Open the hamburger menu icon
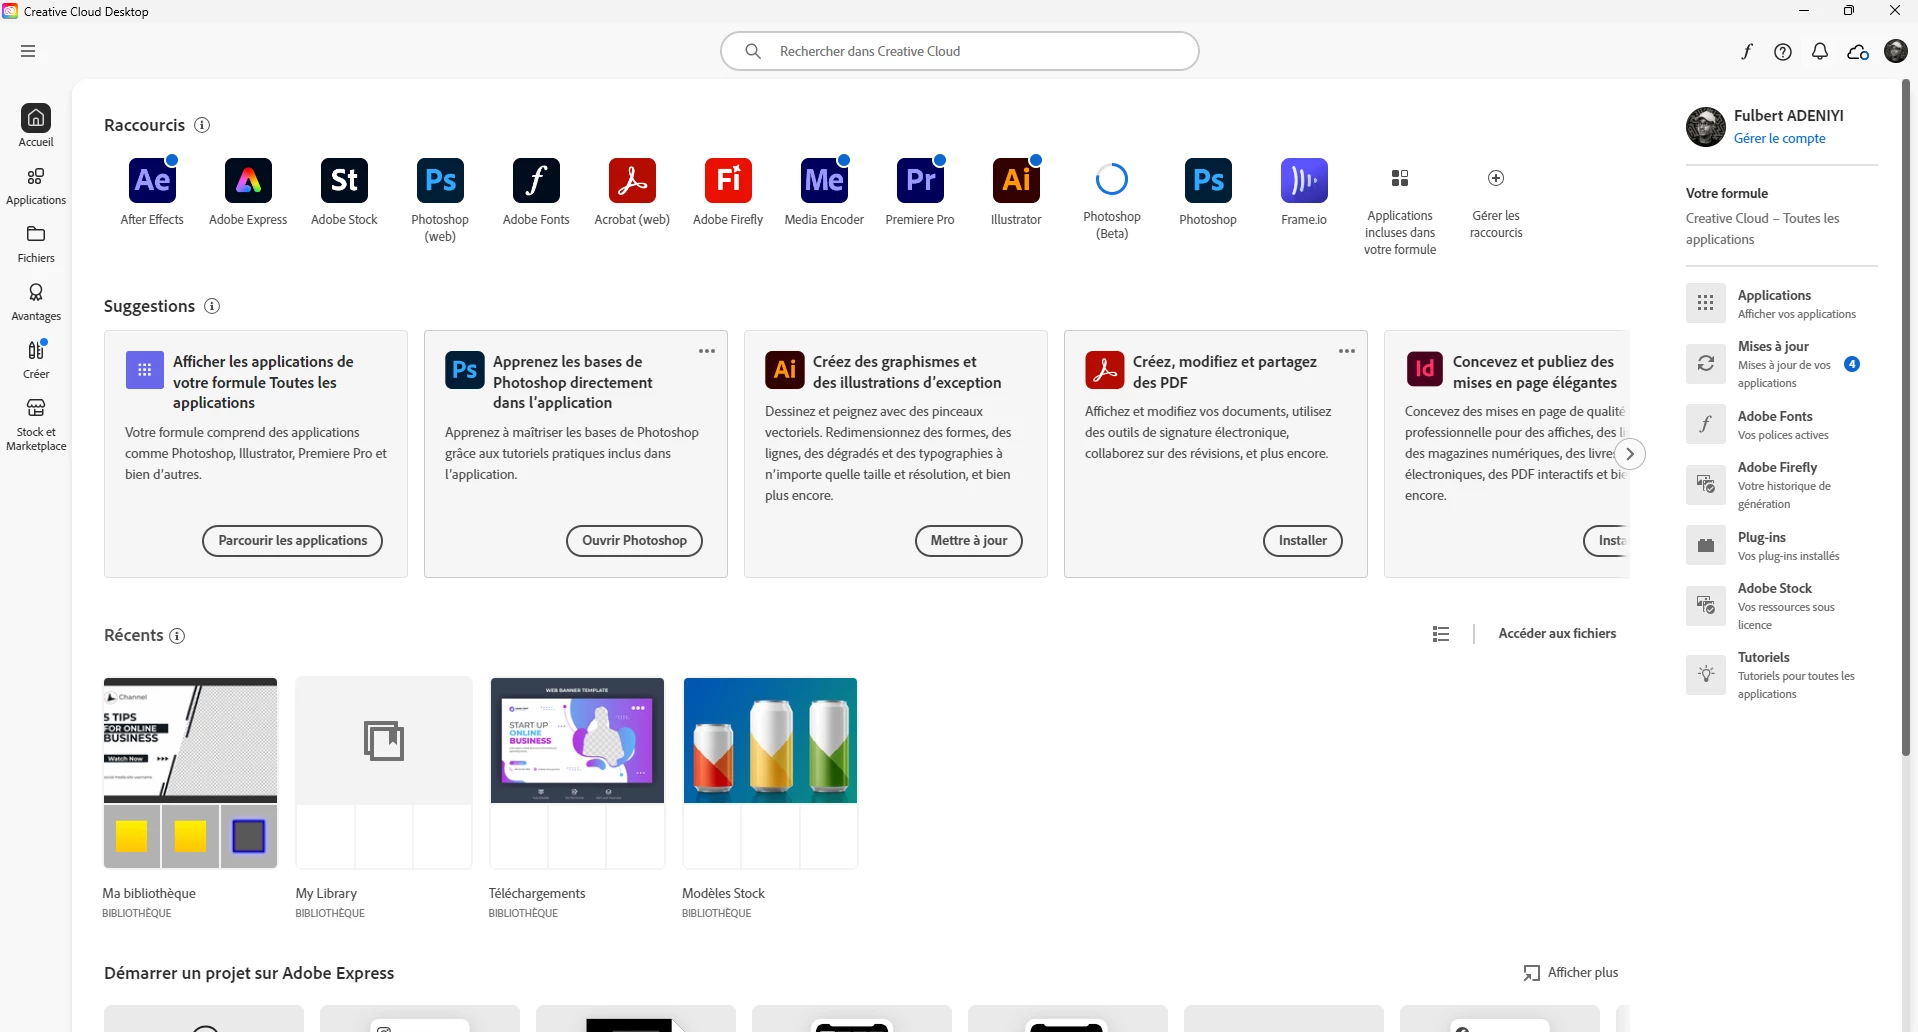 [x=28, y=51]
